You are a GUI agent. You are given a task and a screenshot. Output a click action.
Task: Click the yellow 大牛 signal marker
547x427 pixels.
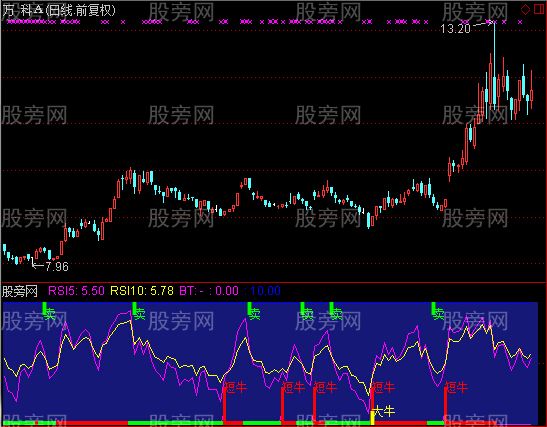383,412
